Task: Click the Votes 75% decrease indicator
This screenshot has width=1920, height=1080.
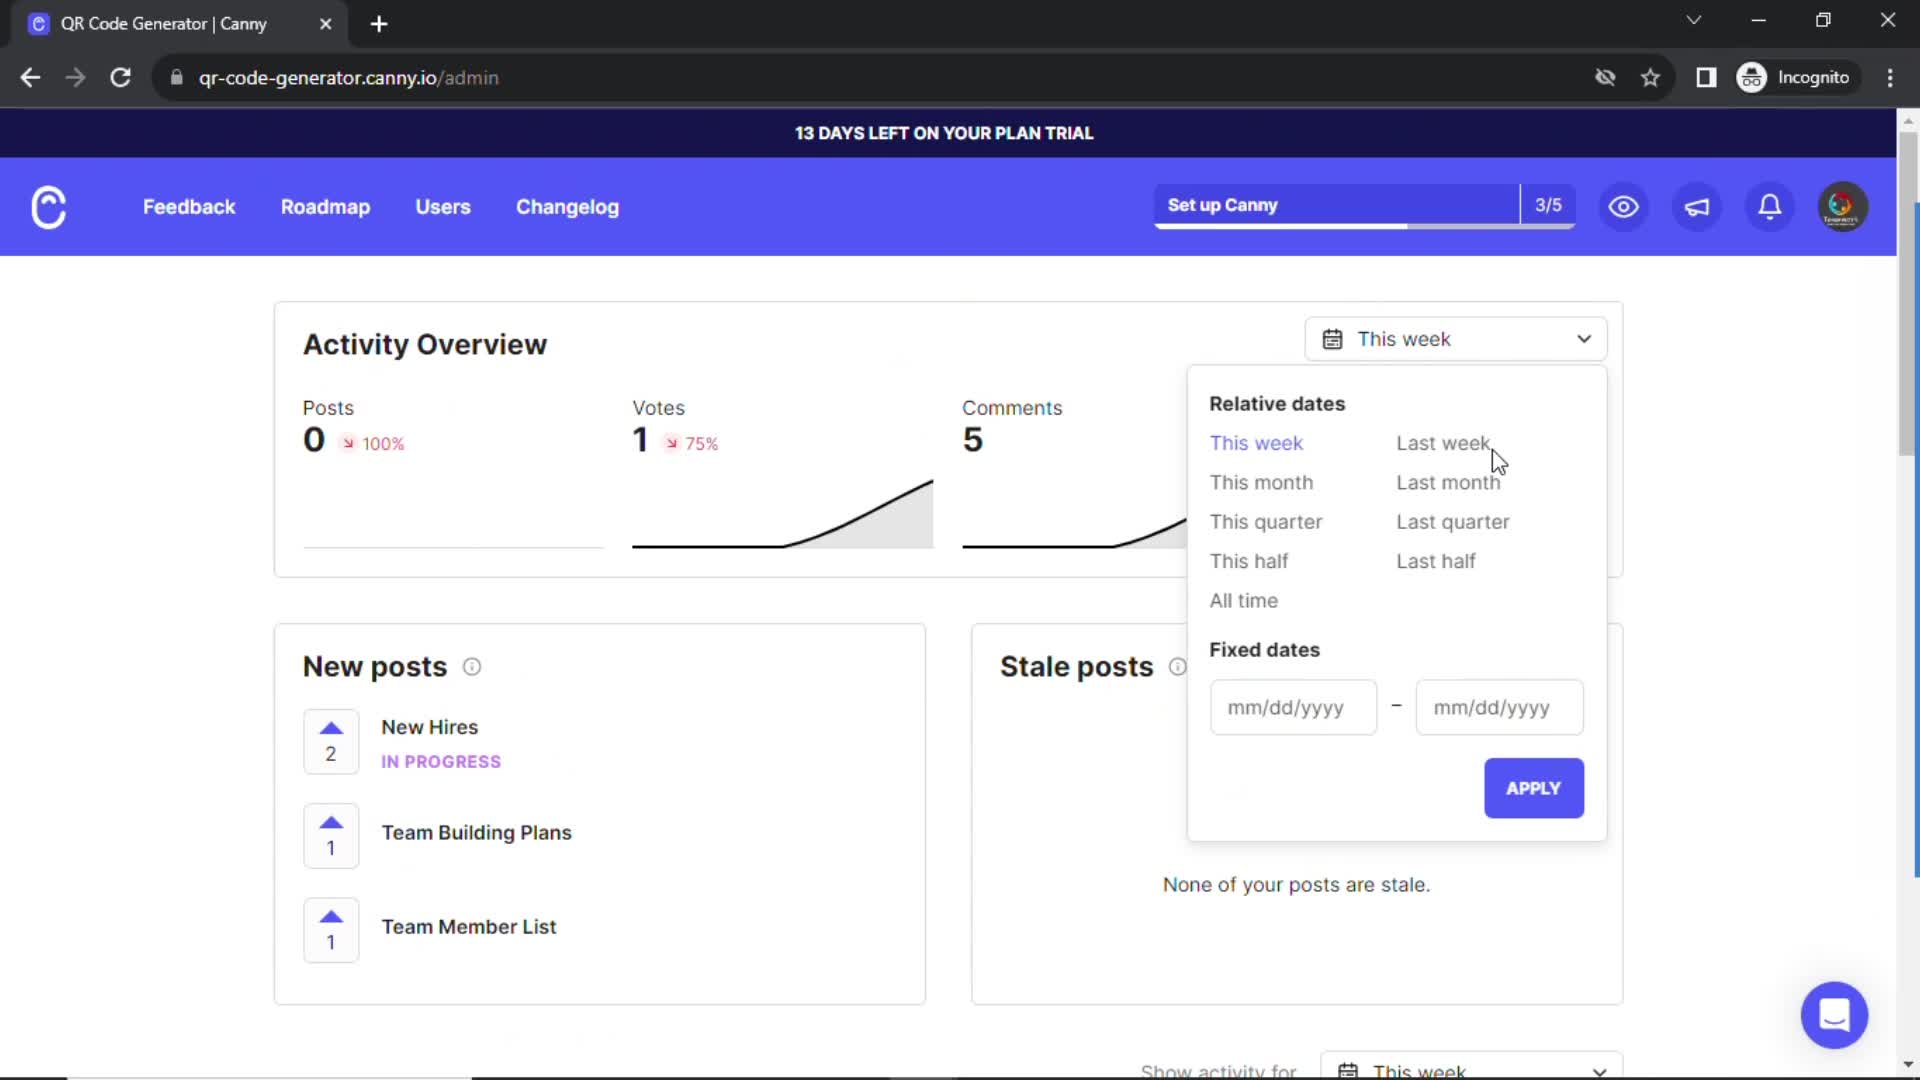Action: pos(691,444)
